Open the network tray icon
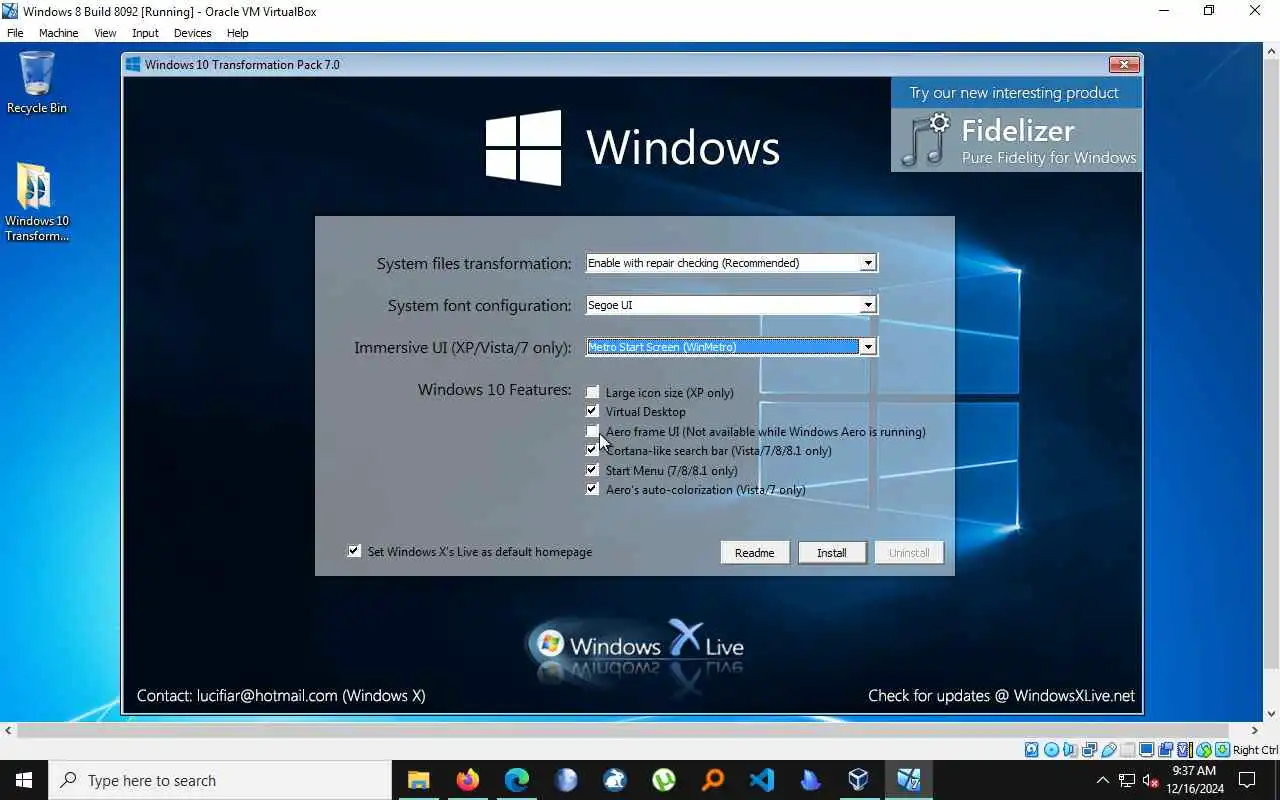The image size is (1280, 800). click(1127, 780)
